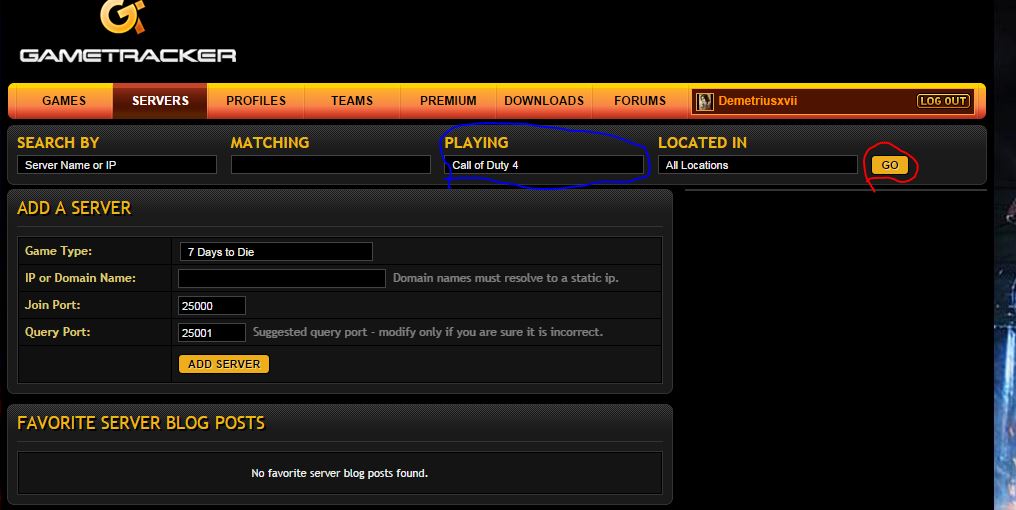
Task: Open the Demetriusxvii profile link
Action: pos(757,101)
